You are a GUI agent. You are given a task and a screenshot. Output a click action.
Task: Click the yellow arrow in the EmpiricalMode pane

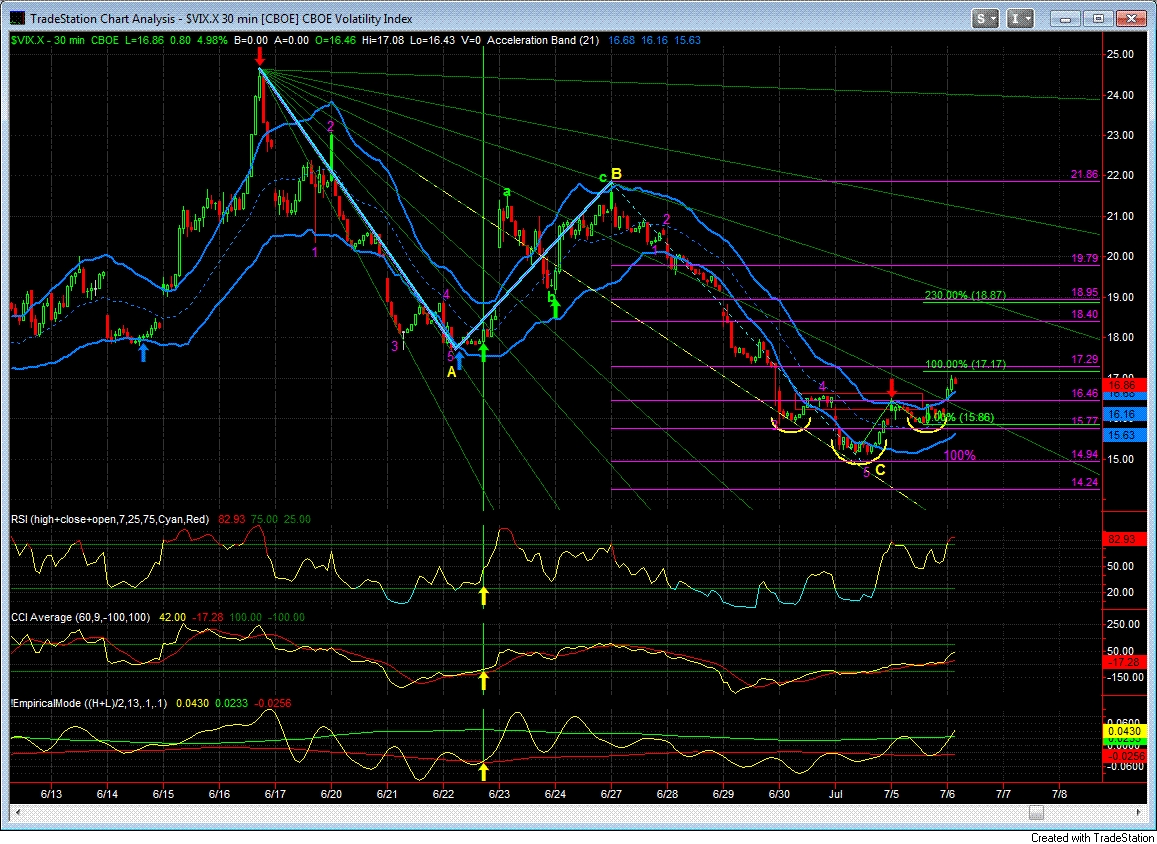(x=483, y=771)
